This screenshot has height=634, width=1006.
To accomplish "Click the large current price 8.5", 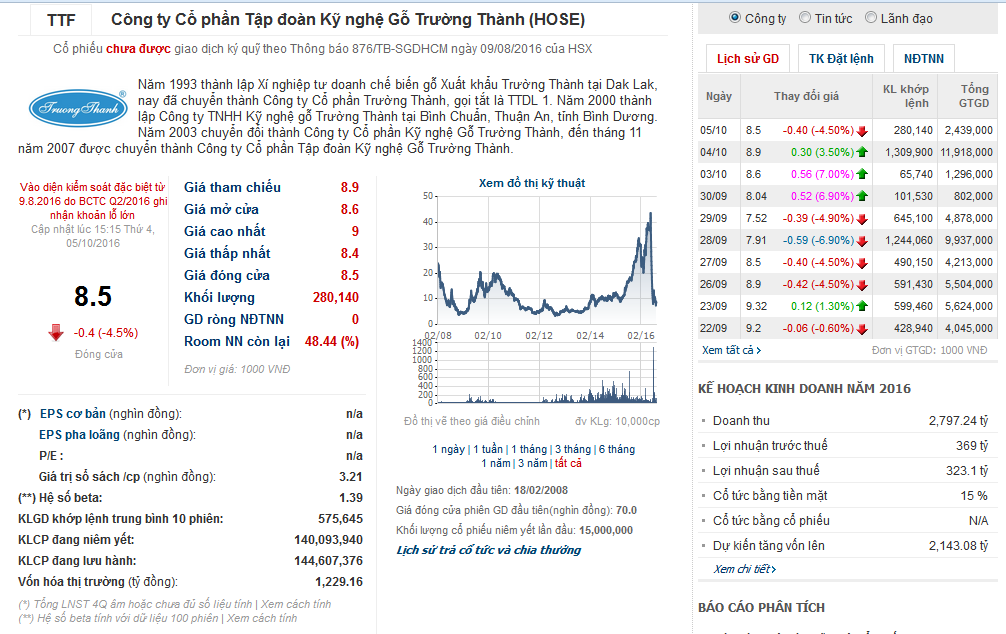I will (93, 296).
